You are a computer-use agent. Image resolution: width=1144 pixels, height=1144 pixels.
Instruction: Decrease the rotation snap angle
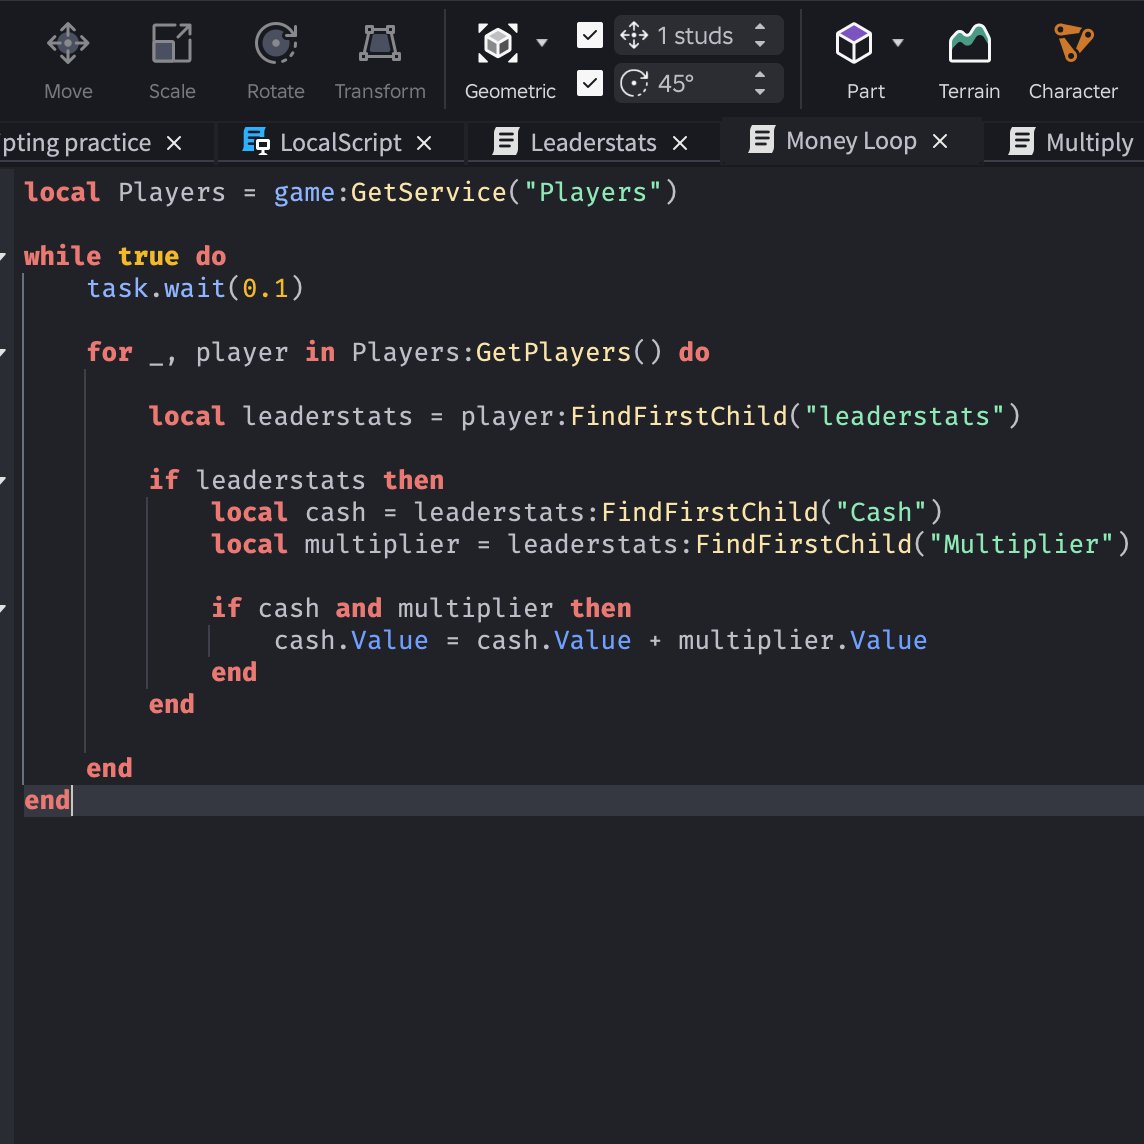point(760,92)
